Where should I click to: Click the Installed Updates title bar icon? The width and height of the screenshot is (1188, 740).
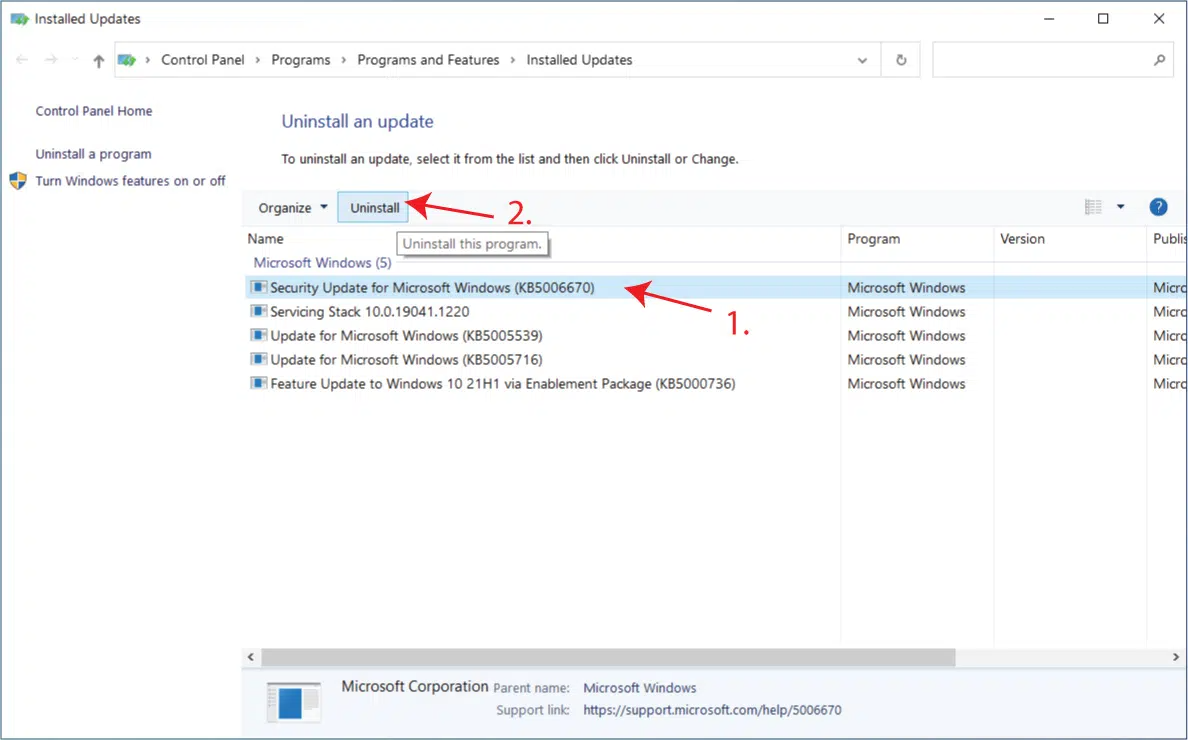coord(20,19)
